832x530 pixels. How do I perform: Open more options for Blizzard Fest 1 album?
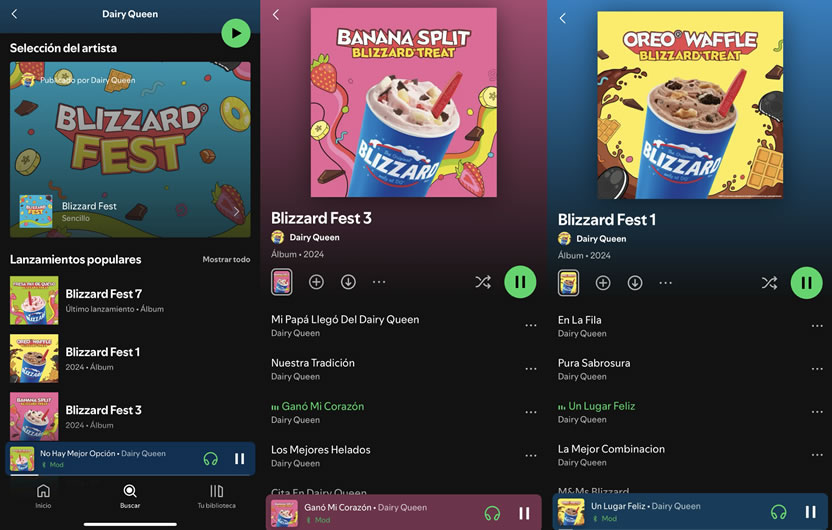pos(665,283)
